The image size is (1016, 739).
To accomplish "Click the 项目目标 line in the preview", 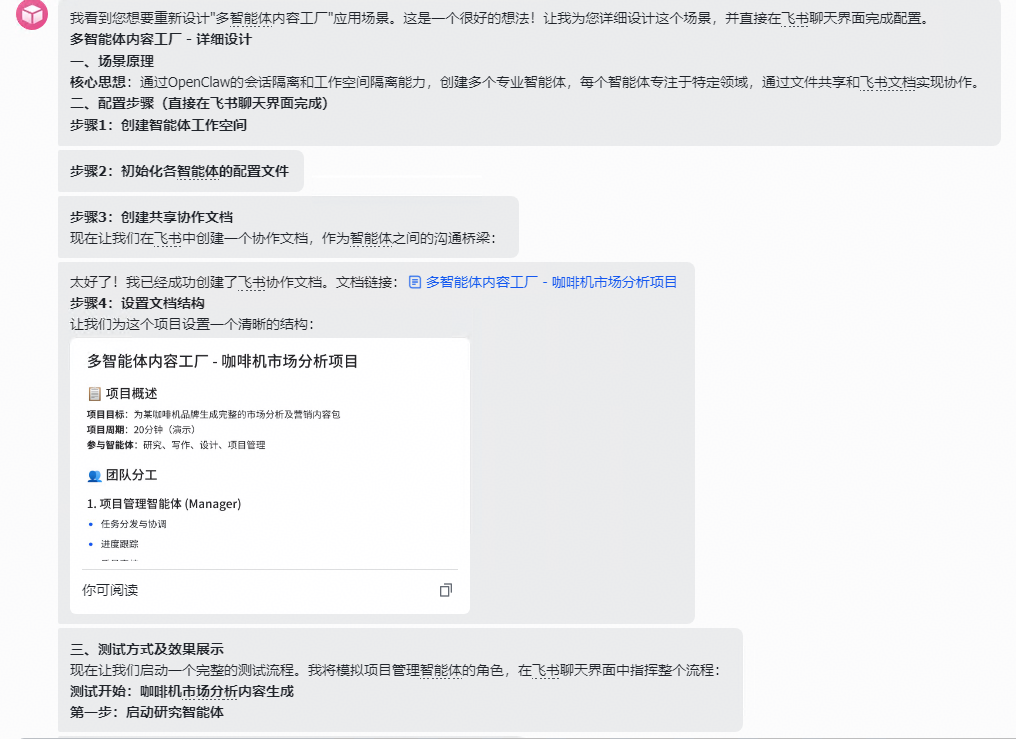I will (x=213, y=415).
